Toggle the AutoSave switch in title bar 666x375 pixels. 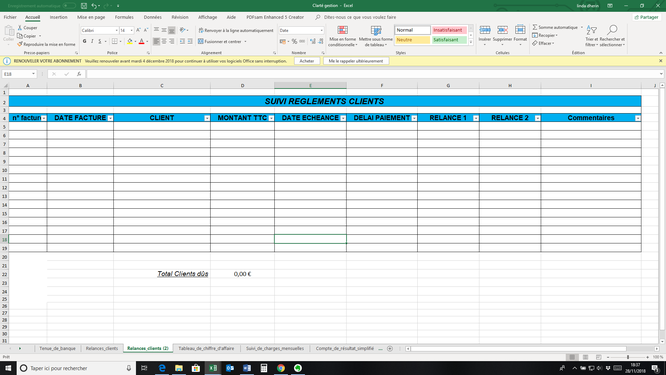click(x=69, y=6)
